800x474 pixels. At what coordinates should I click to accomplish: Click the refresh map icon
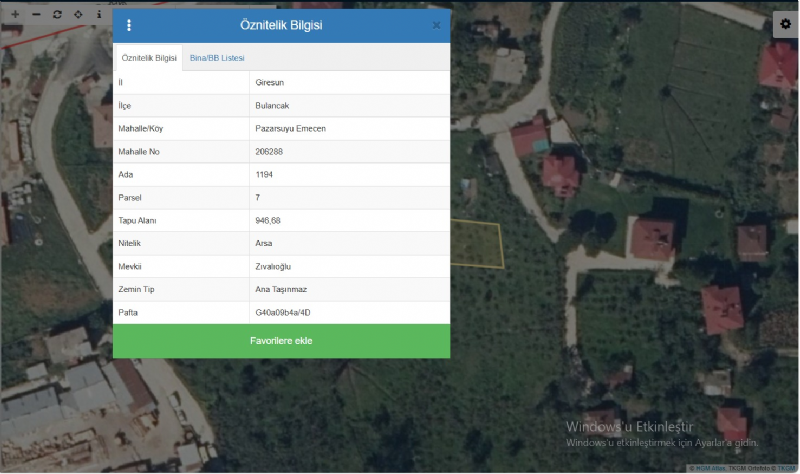(x=57, y=15)
